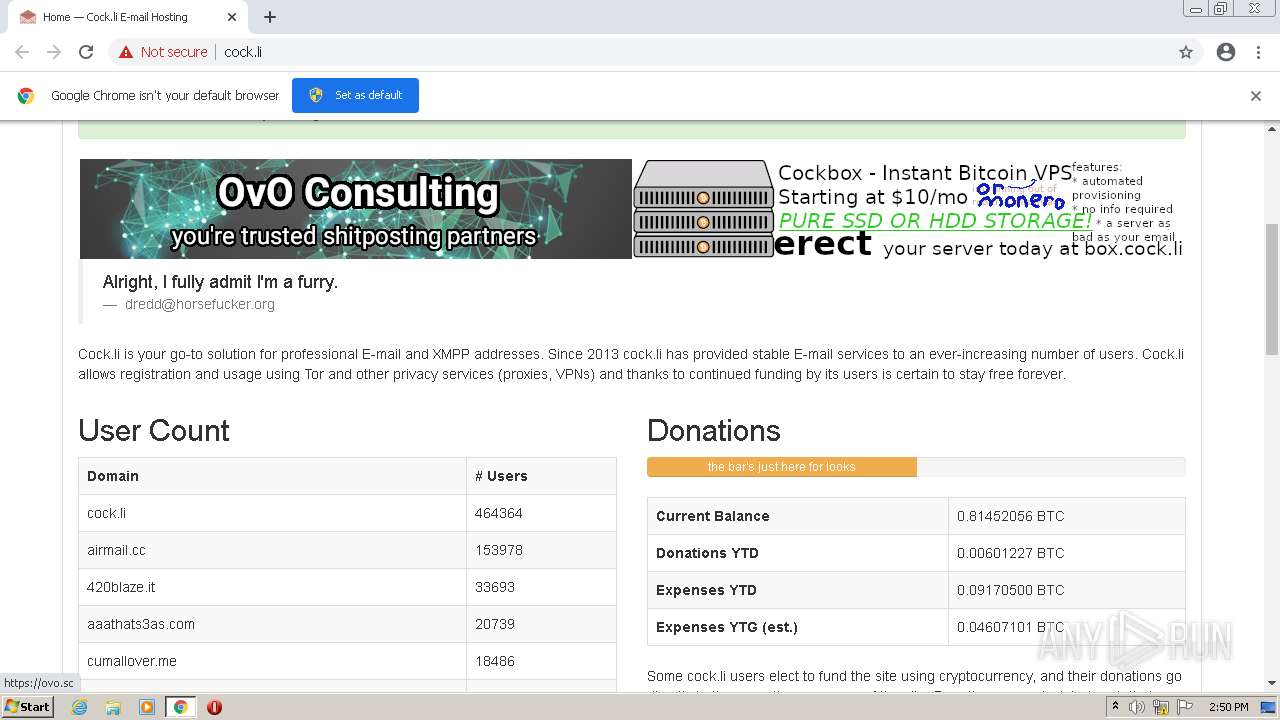Open the Chrome profile avatar menu

pyautogui.click(x=1226, y=52)
